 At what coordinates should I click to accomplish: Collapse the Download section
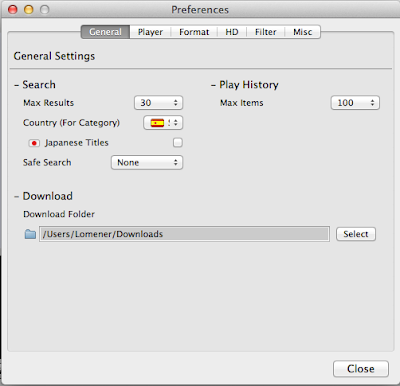(17, 197)
